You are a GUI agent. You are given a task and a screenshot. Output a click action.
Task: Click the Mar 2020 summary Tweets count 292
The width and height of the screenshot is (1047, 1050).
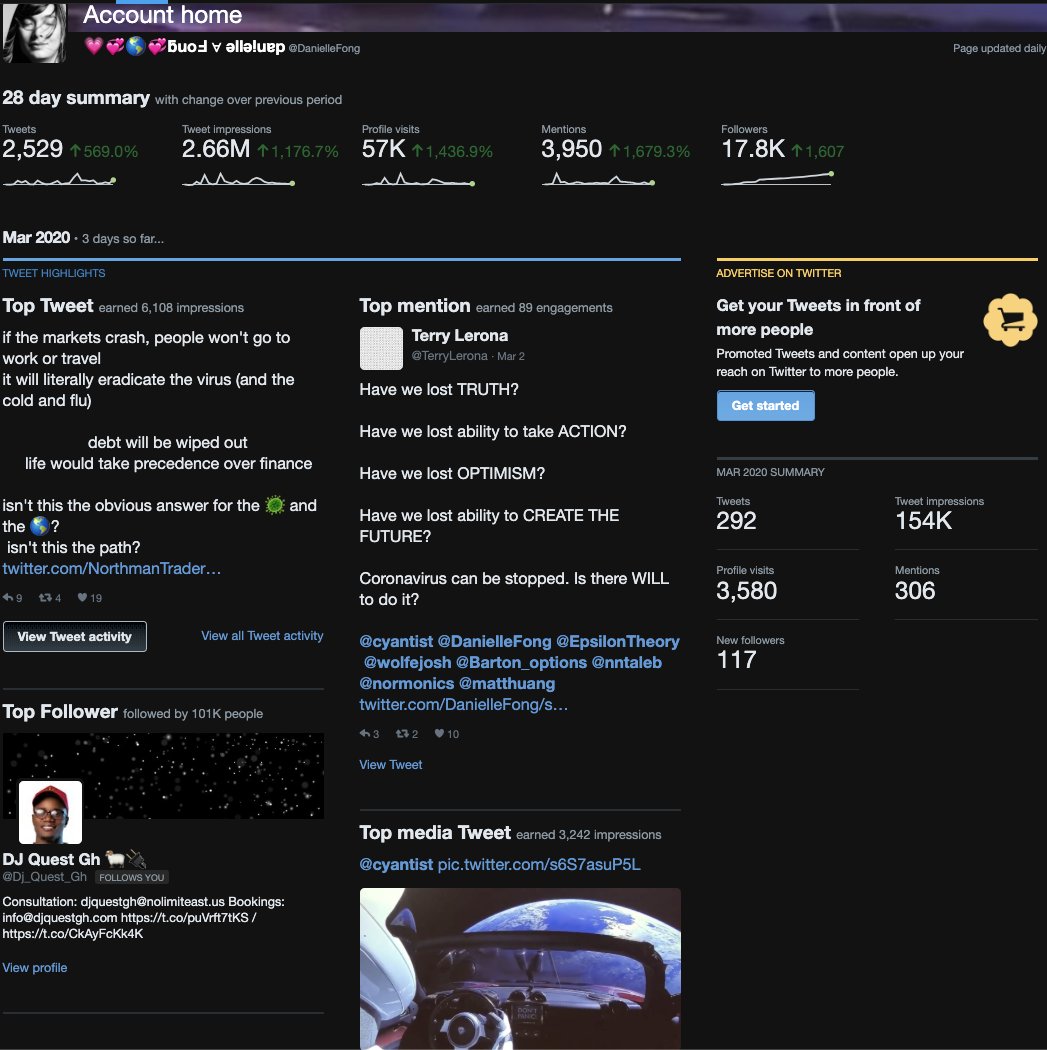736,520
